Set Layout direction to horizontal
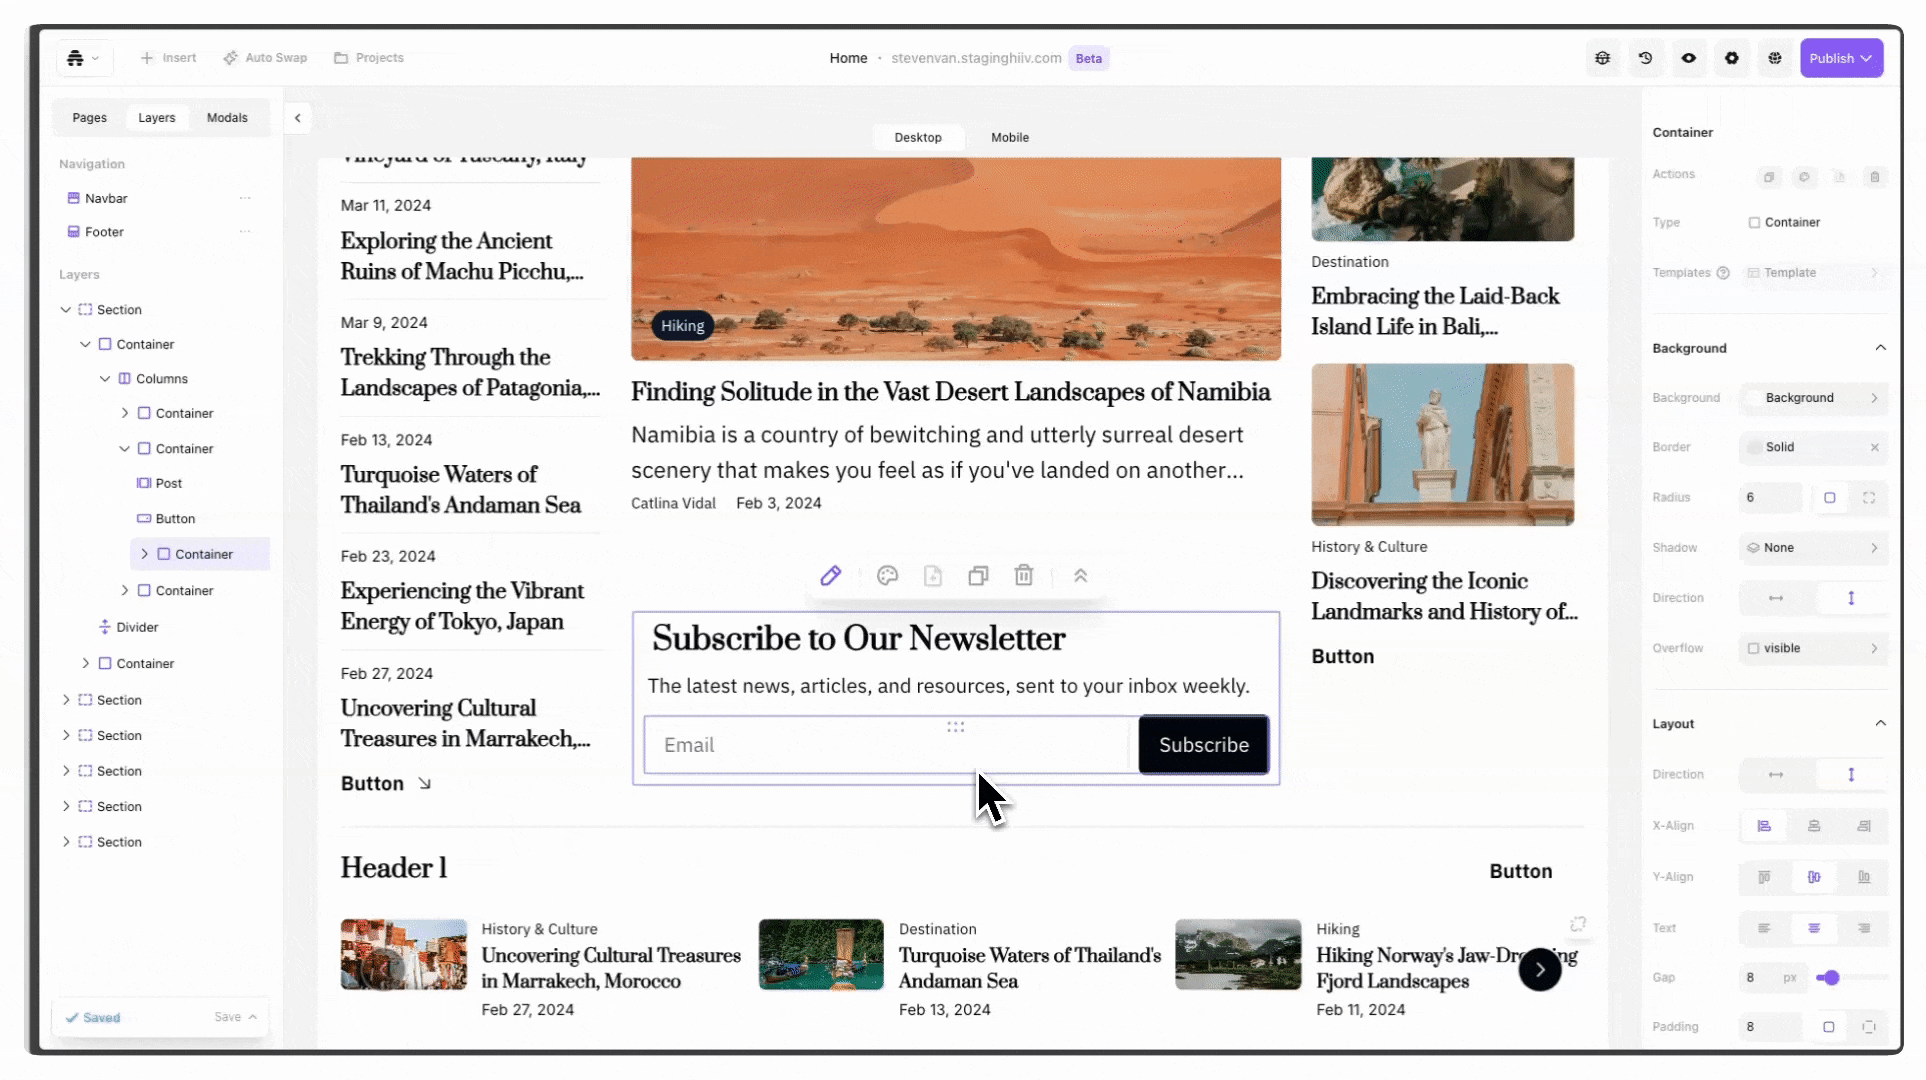The image size is (1926, 1080). point(1776,775)
